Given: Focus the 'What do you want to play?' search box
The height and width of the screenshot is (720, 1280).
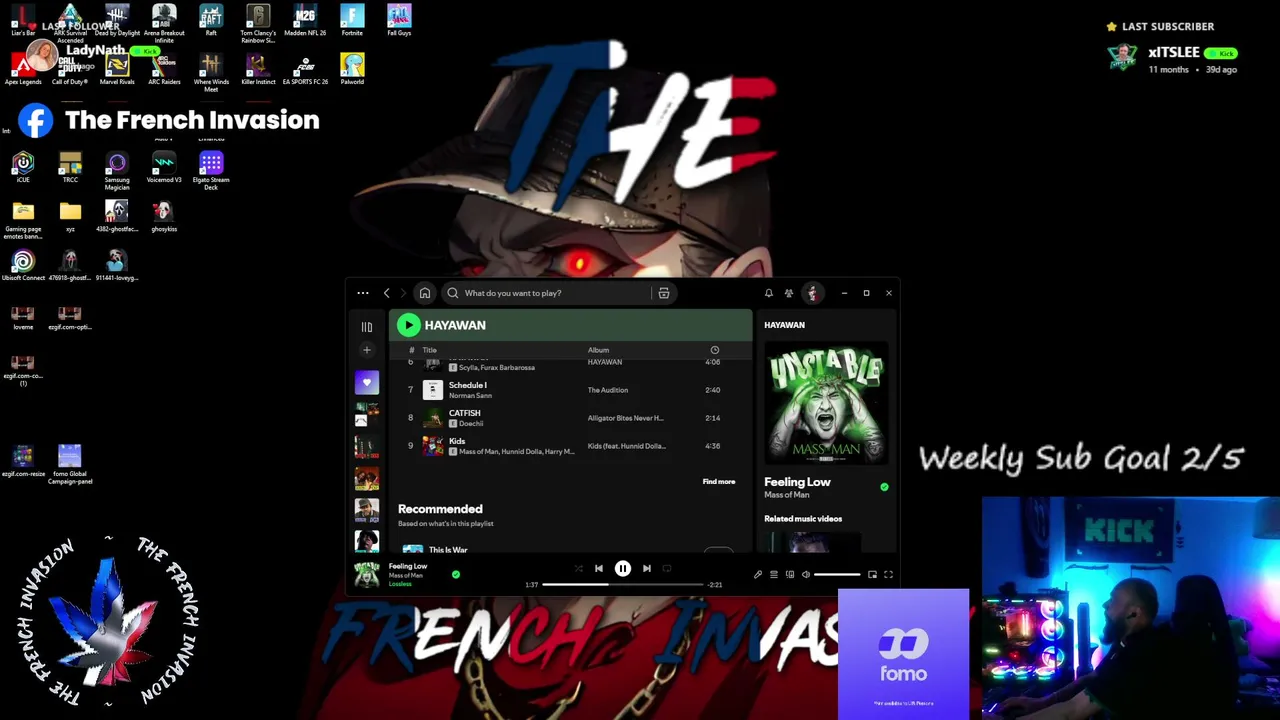Looking at the screenshot, I should point(547,293).
